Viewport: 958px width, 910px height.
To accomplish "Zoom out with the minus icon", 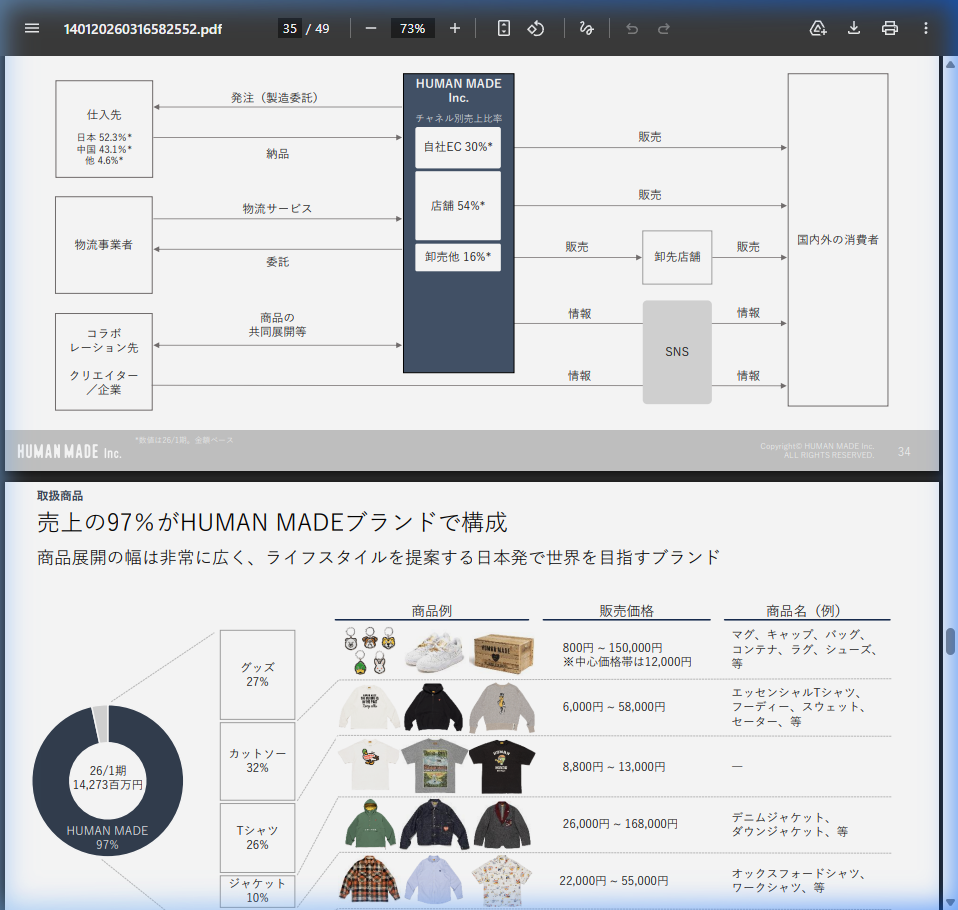I will (371, 28).
